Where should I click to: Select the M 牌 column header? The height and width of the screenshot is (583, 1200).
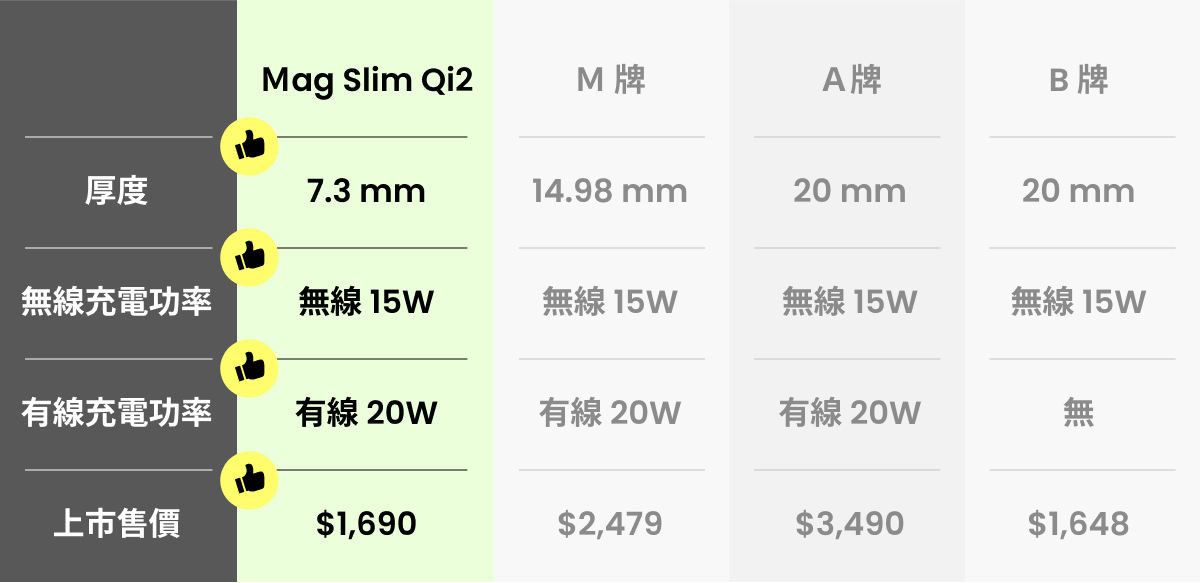[611, 81]
